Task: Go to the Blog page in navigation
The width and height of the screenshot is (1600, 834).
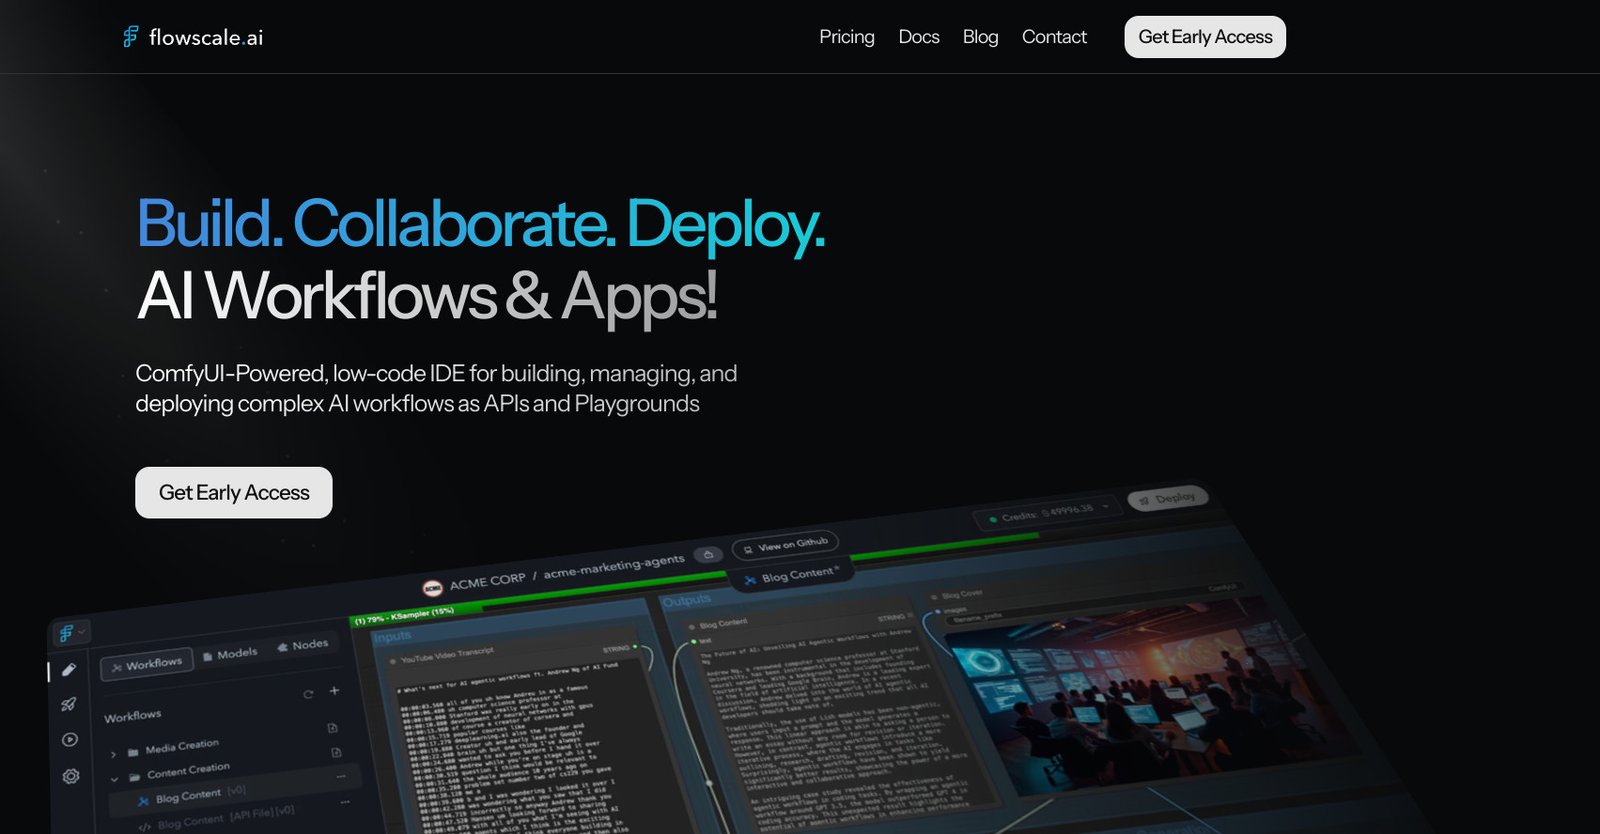Action: click(980, 37)
